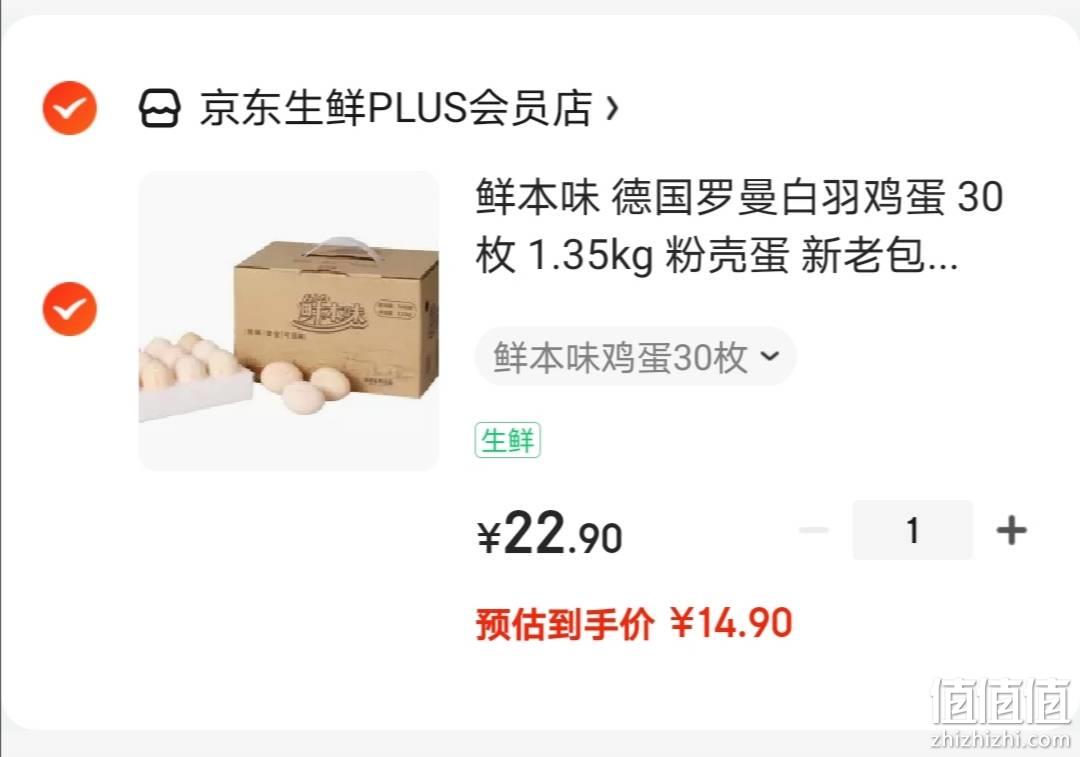Tap the second line of product title 粉壳蛋
Screen dimensions: 1080x757
pyautogui.click(x=727, y=256)
